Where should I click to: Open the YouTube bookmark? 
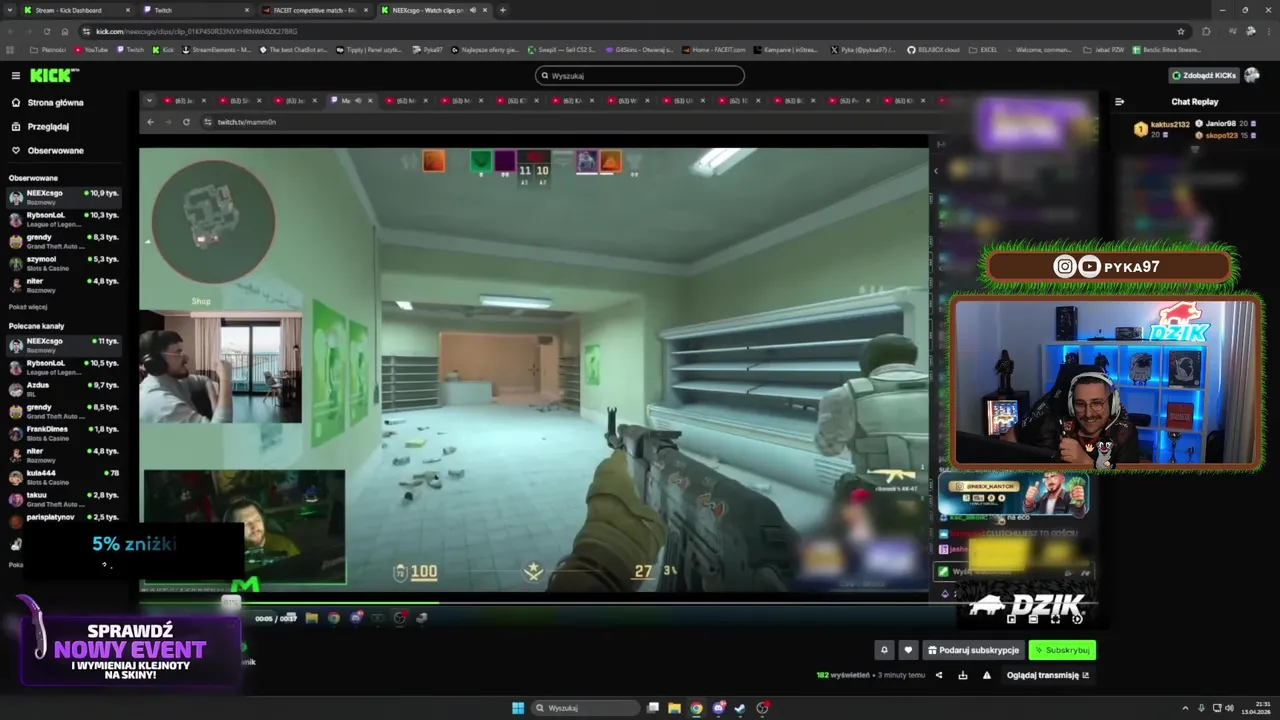[x=91, y=49]
